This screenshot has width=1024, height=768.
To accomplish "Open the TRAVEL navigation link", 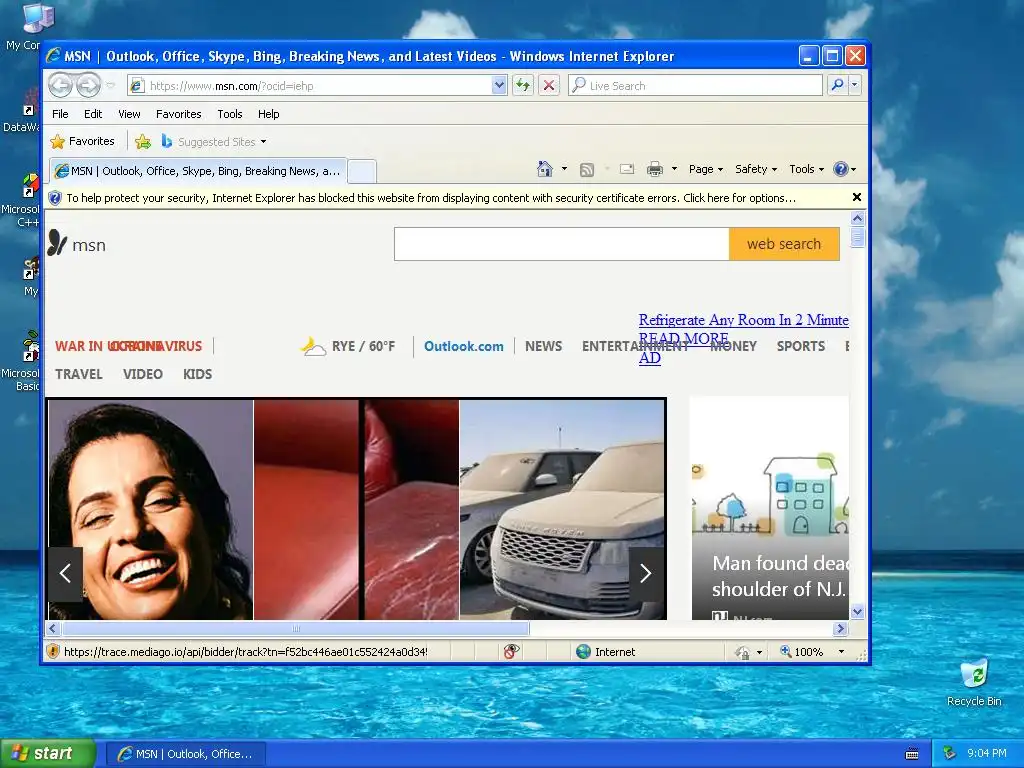I will tap(78, 374).
